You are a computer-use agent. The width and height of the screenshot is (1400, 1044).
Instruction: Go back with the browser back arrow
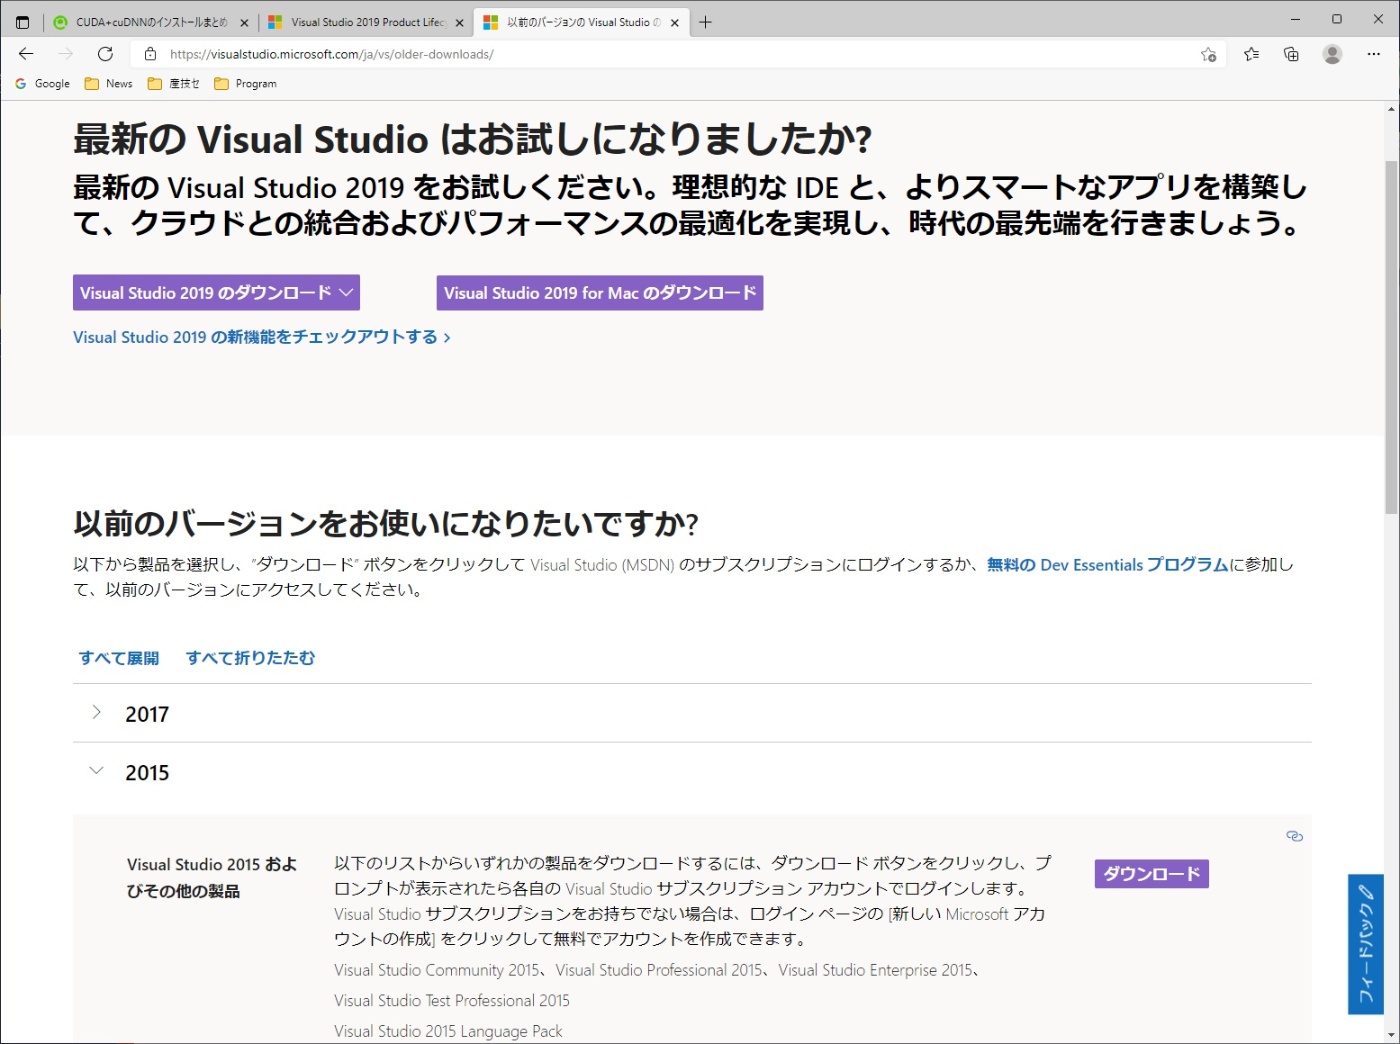click(x=26, y=54)
